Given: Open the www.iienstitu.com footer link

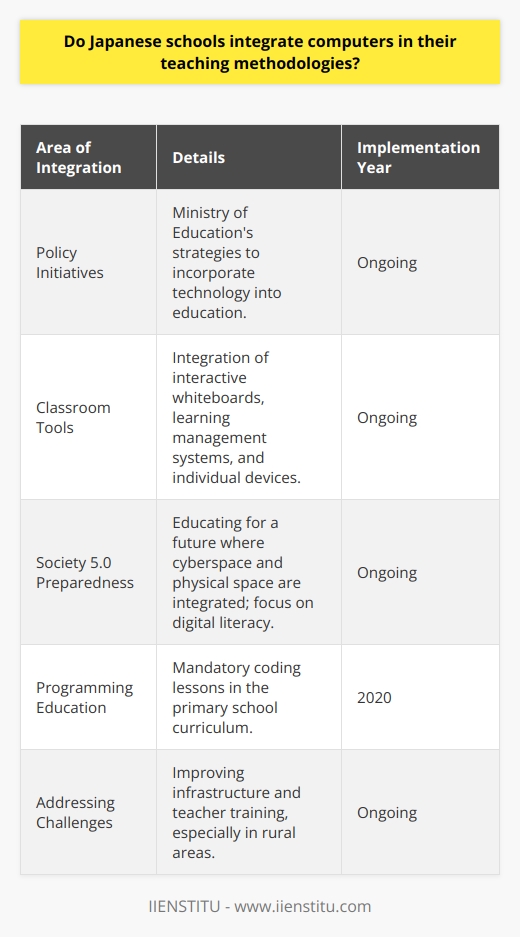Looking at the screenshot, I should (x=303, y=906).
